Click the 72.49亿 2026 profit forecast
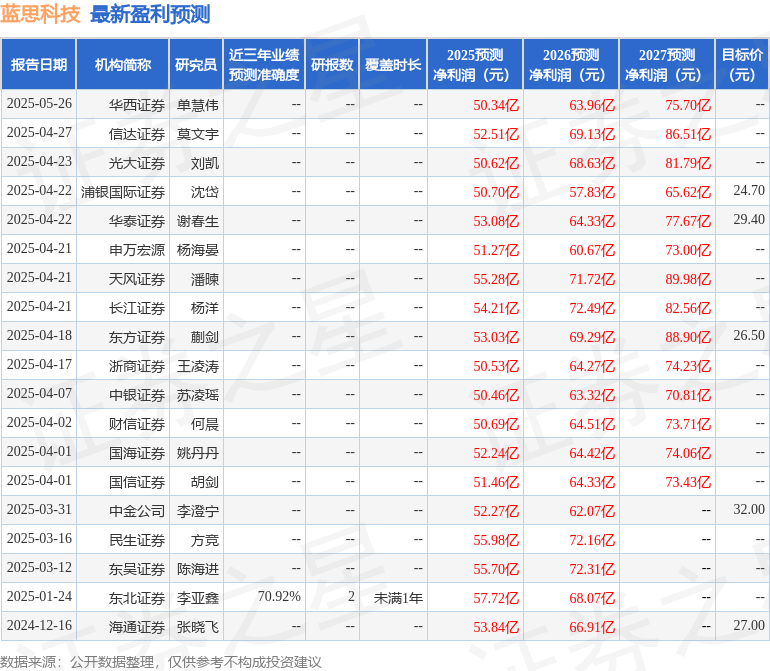The height and width of the screenshot is (671, 770). click(x=592, y=308)
